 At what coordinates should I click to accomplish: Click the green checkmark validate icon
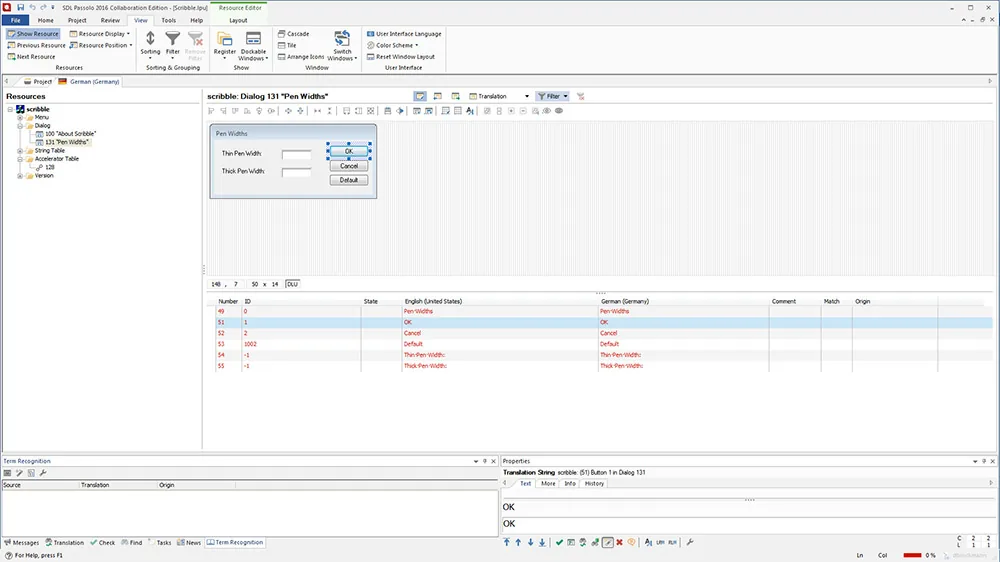[x=559, y=542]
